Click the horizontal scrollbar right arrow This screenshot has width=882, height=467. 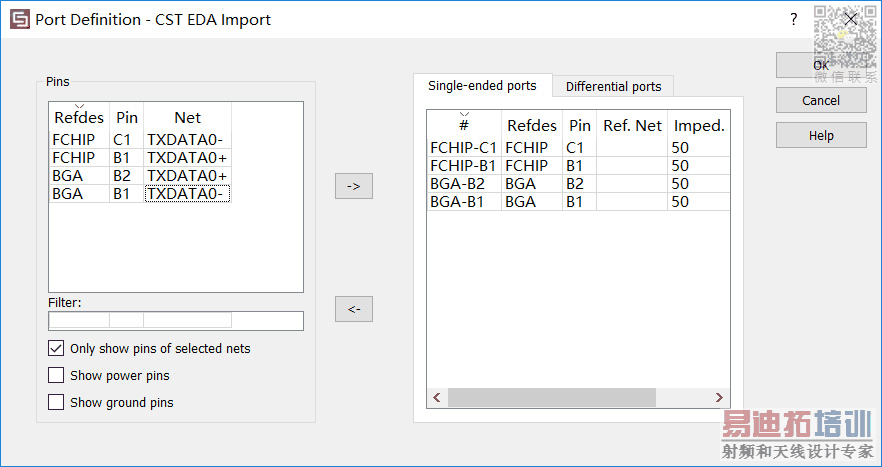click(719, 398)
